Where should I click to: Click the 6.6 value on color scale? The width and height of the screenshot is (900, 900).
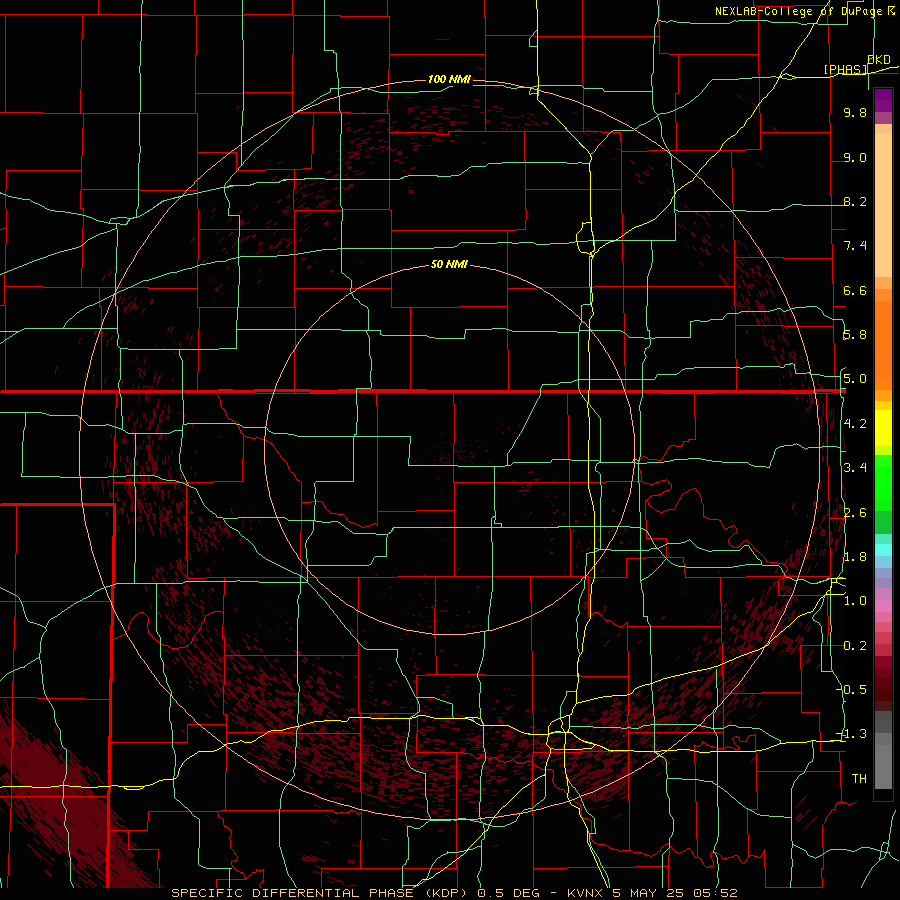pos(855,290)
